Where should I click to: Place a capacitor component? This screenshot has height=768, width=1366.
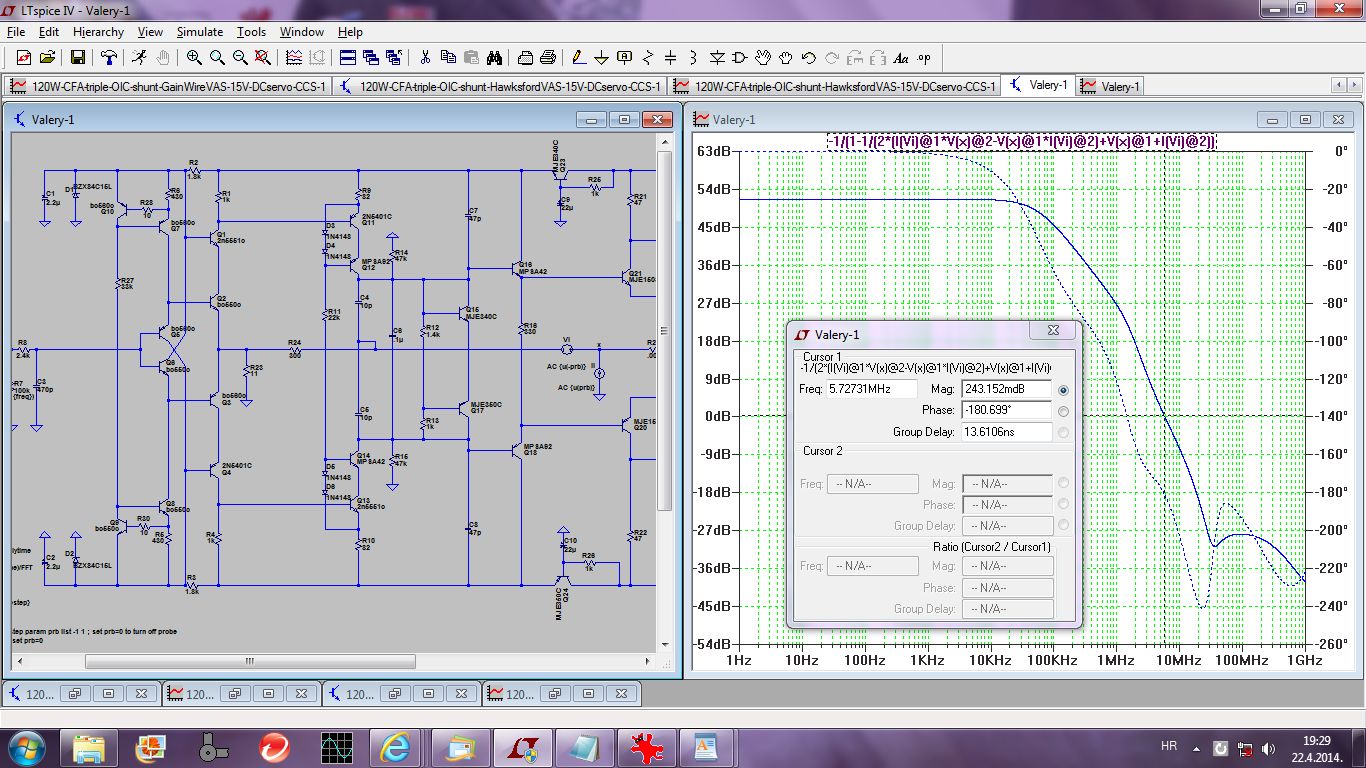(671, 58)
